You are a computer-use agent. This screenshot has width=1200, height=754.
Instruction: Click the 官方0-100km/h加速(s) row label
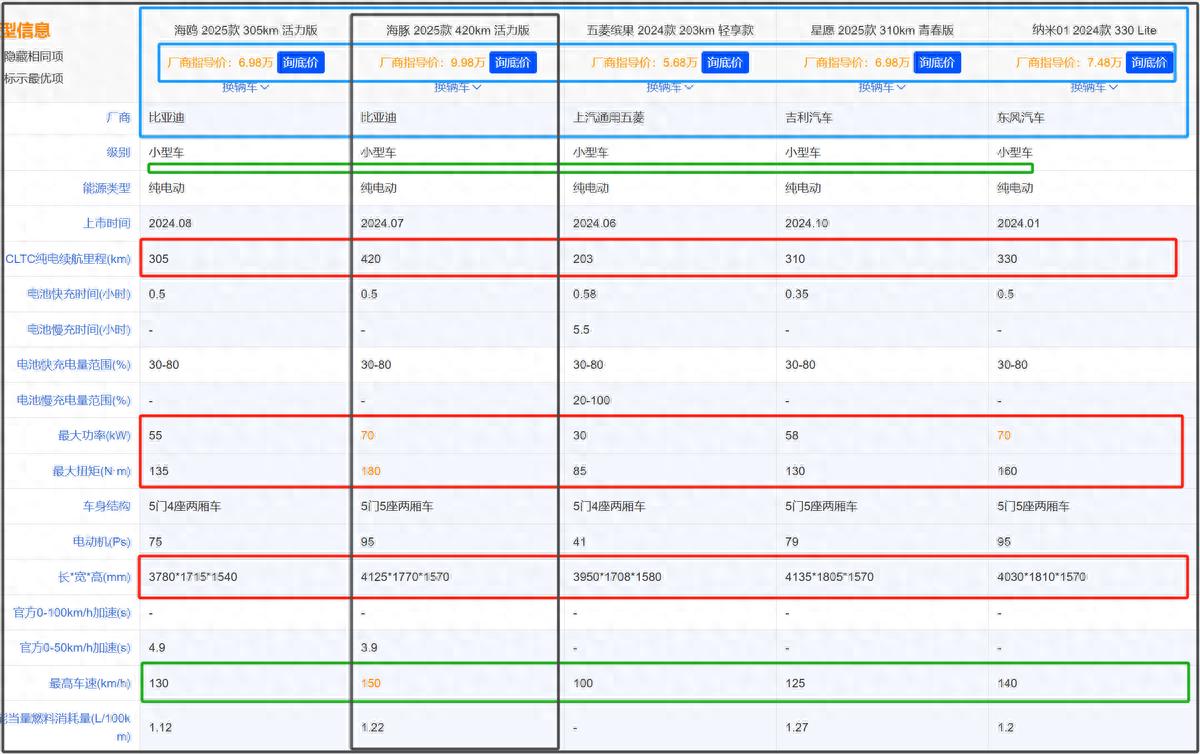pos(71,612)
